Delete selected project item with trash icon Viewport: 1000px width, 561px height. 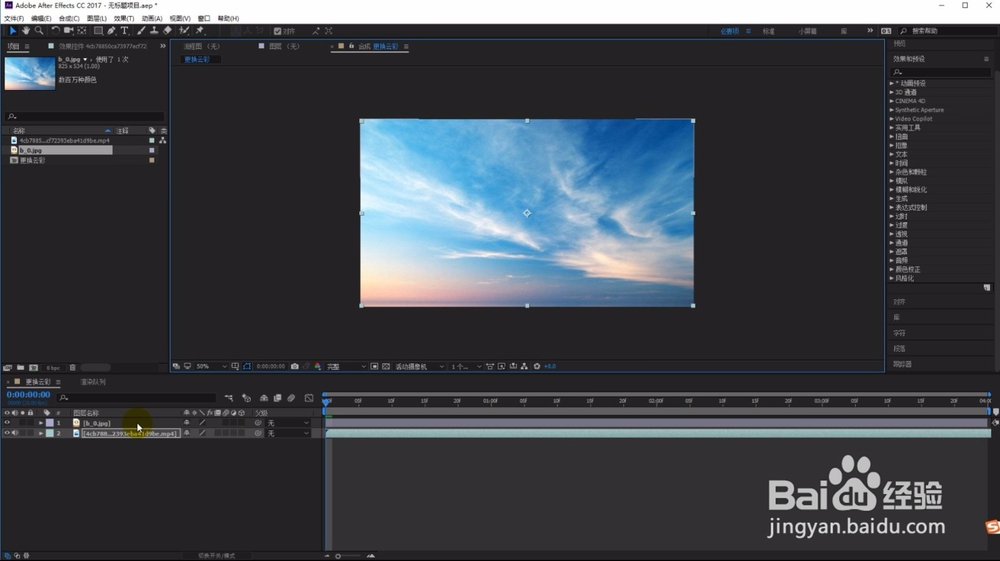73,368
